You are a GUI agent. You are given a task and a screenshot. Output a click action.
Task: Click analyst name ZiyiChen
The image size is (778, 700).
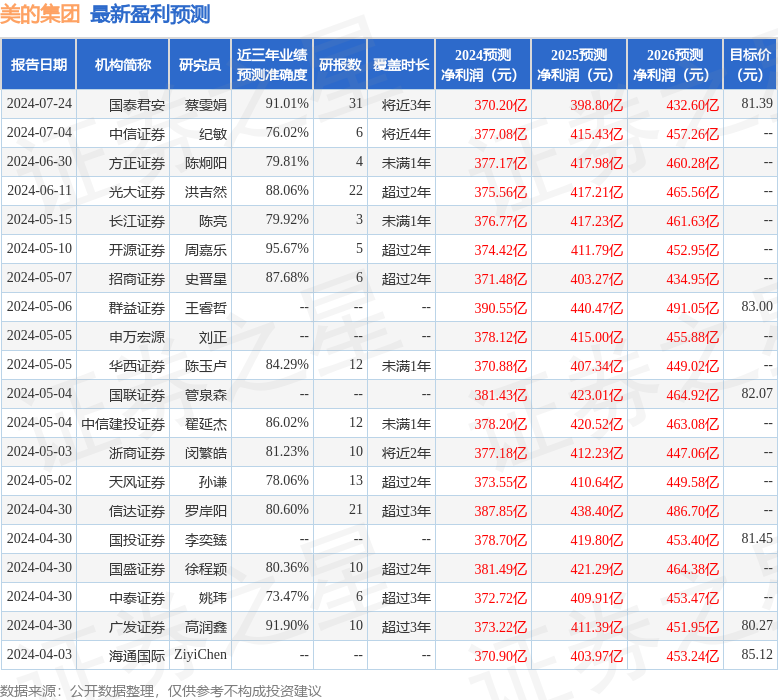coord(200,655)
